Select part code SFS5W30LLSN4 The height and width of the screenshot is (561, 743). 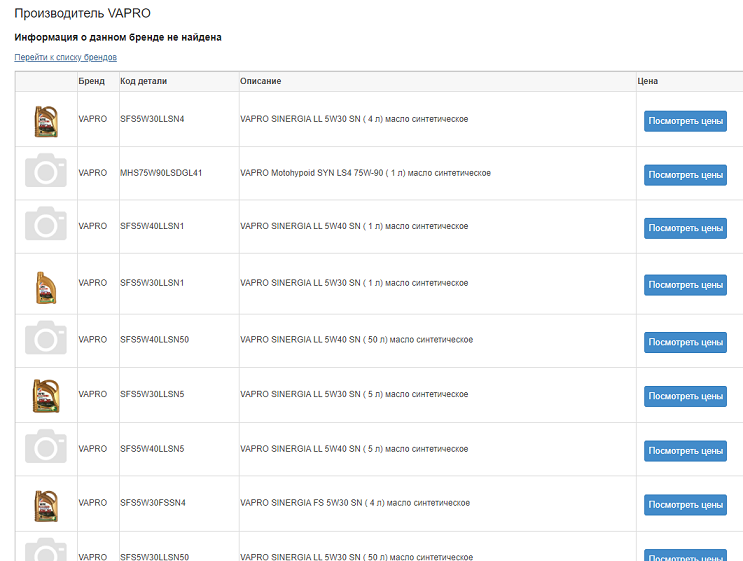pyautogui.click(x=152, y=119)
